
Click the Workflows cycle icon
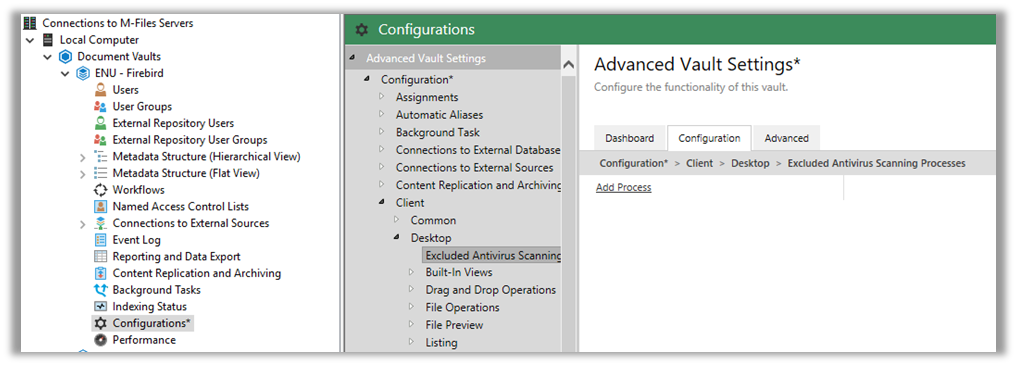pyautogui.click(x=101, y=190)
